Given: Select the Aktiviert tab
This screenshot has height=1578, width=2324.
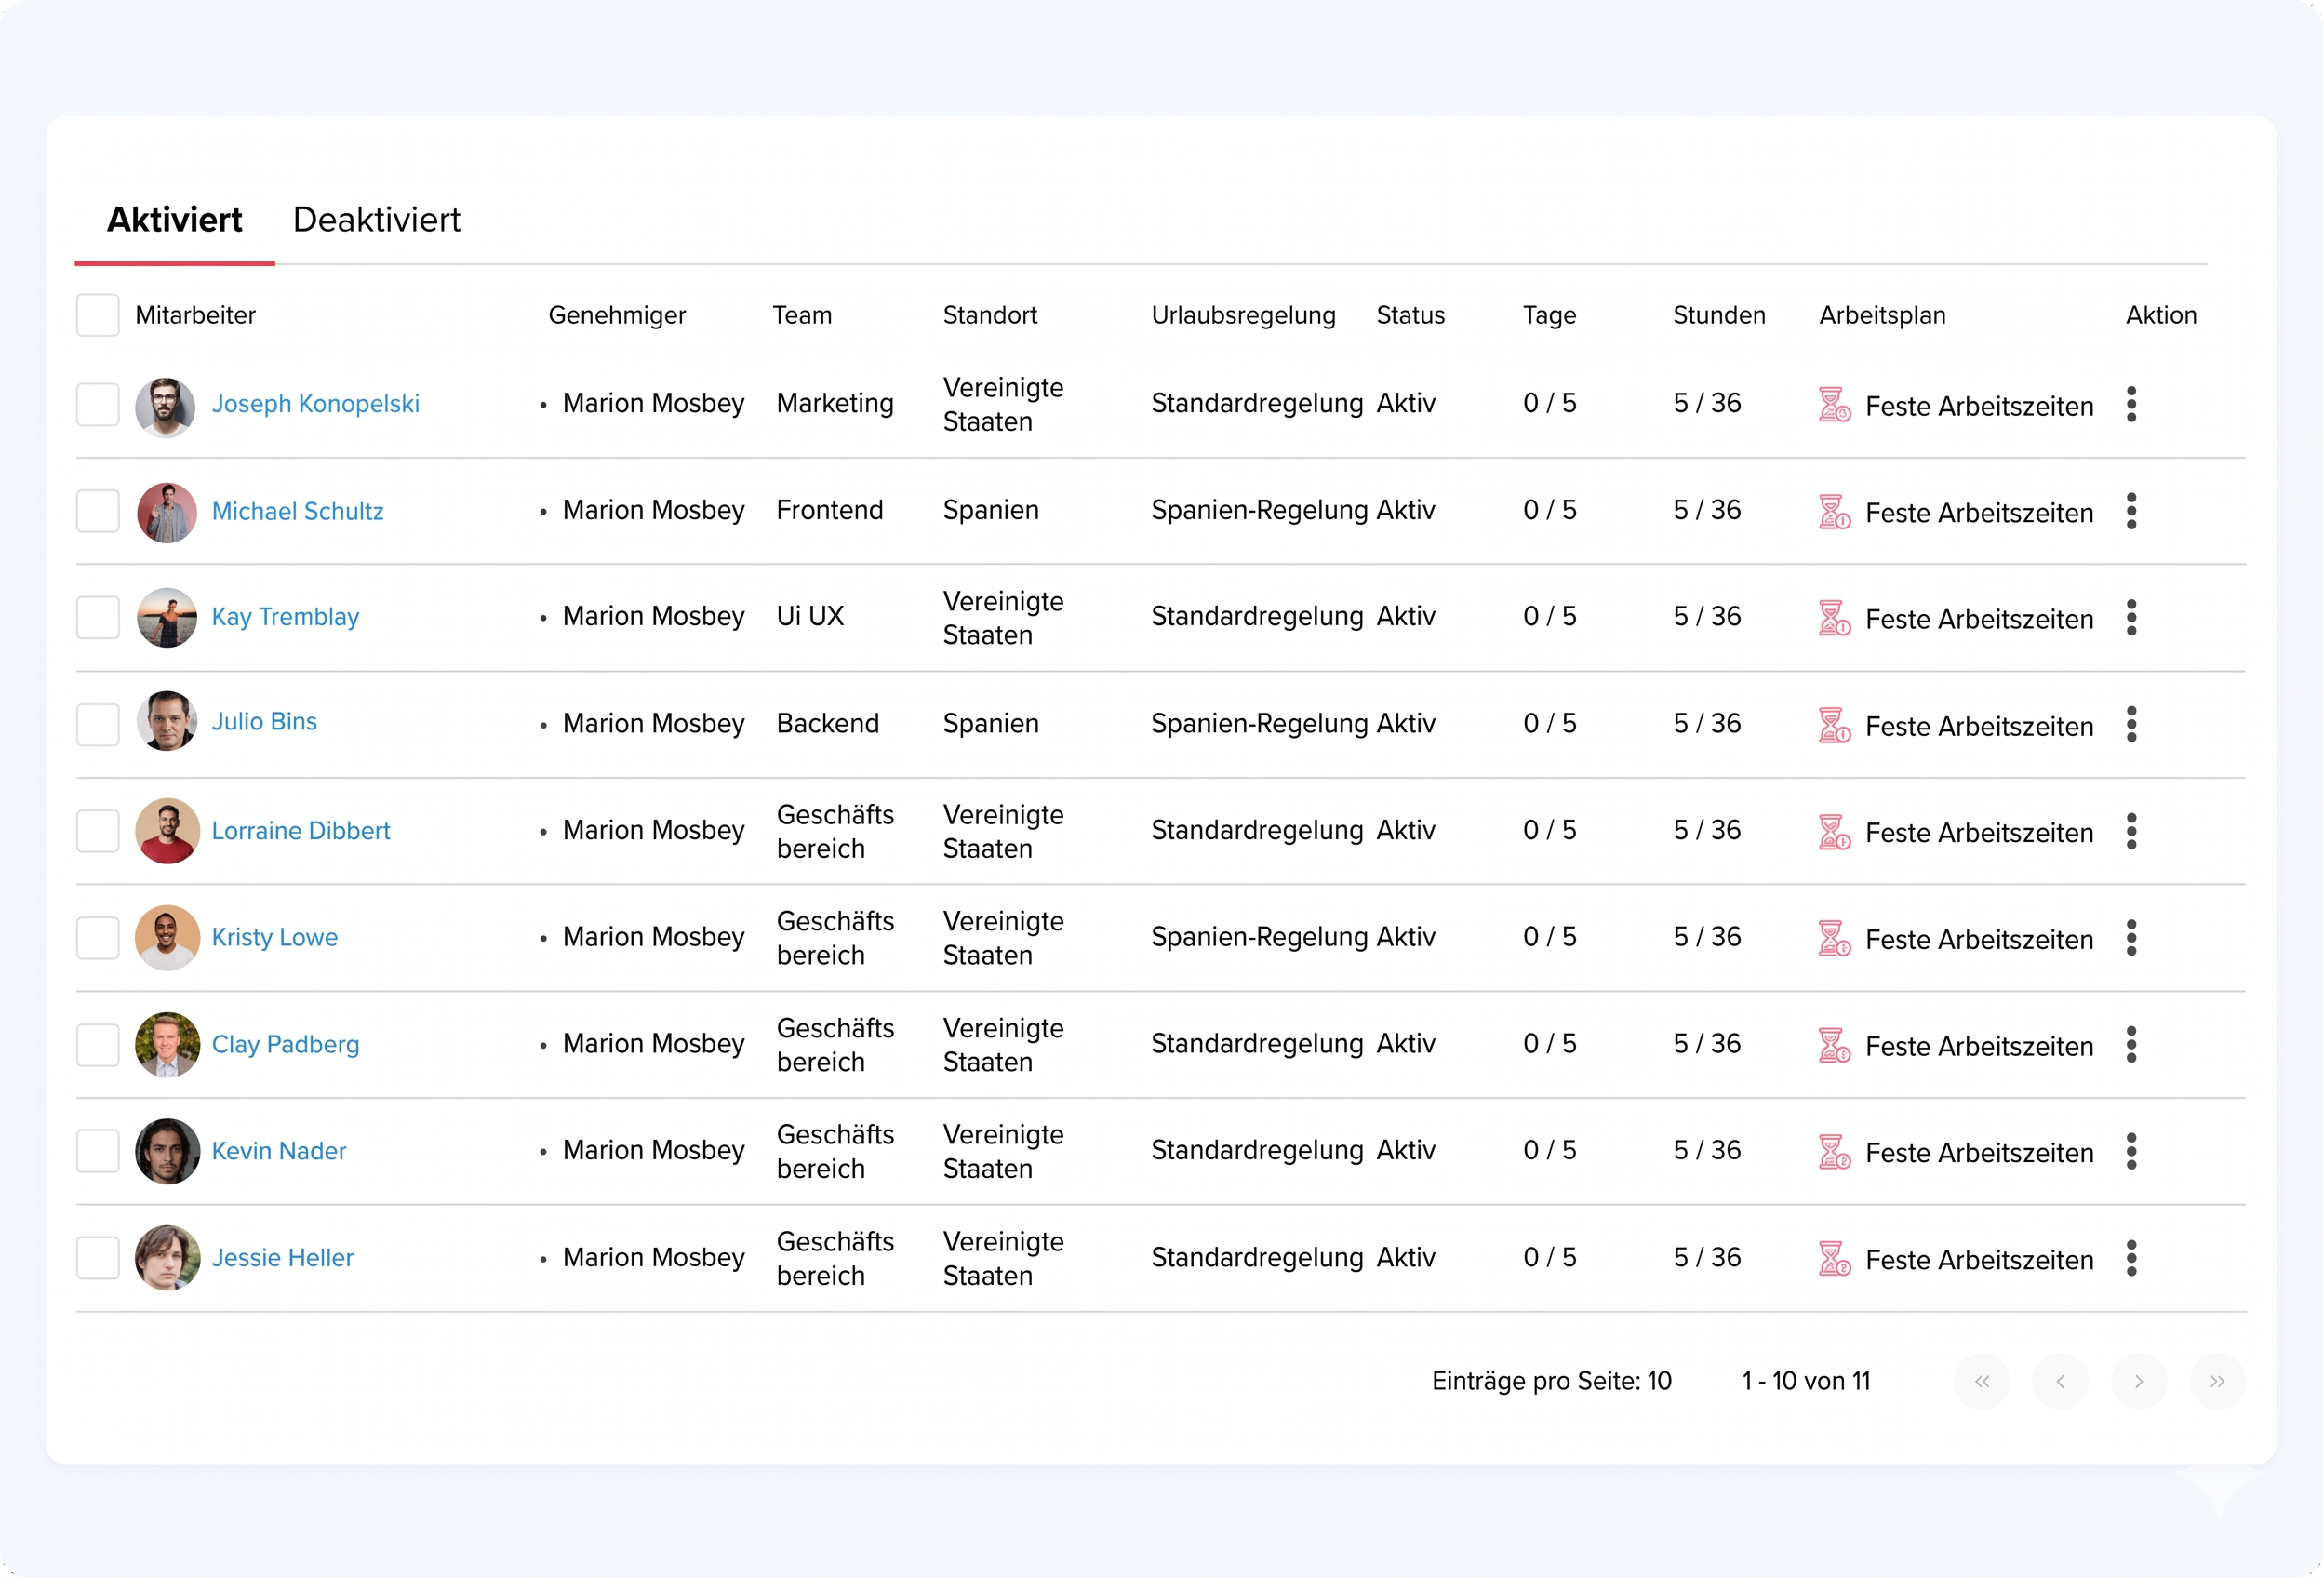Looking at the screenshot, I should tap(174, 220).
